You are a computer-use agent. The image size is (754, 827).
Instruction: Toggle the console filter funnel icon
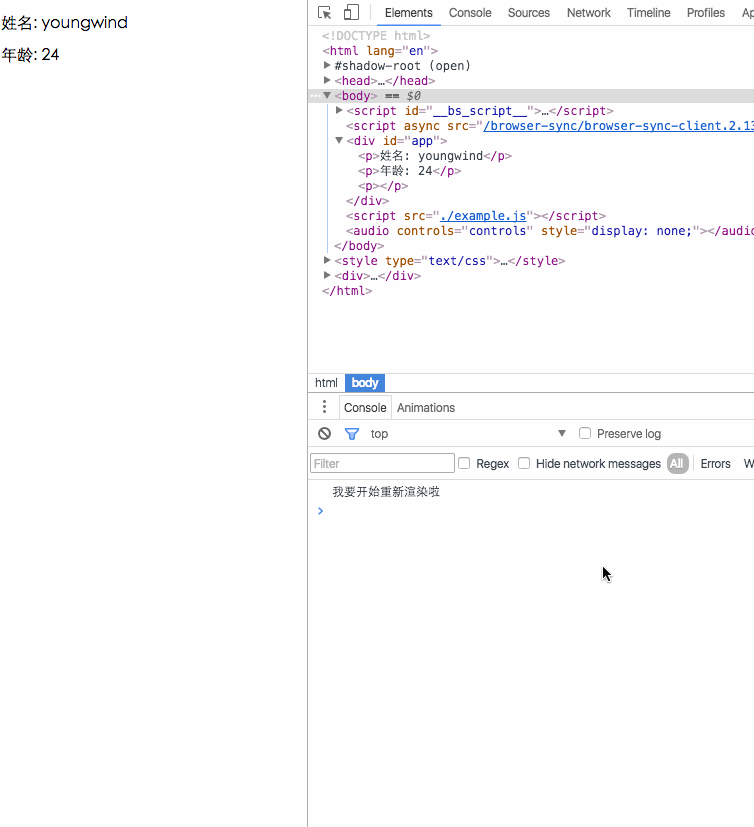coord(352,434)
